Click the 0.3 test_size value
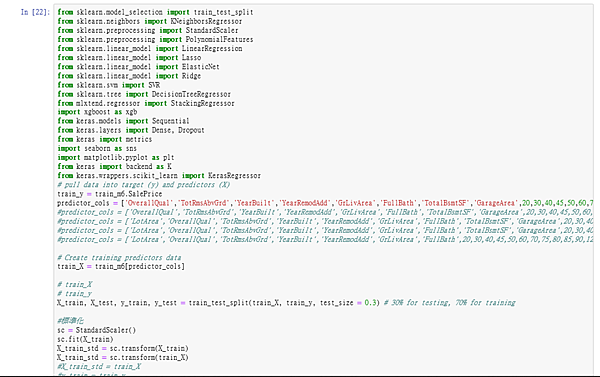The width and height of the screenshot is (600, 377). (370, 303)
